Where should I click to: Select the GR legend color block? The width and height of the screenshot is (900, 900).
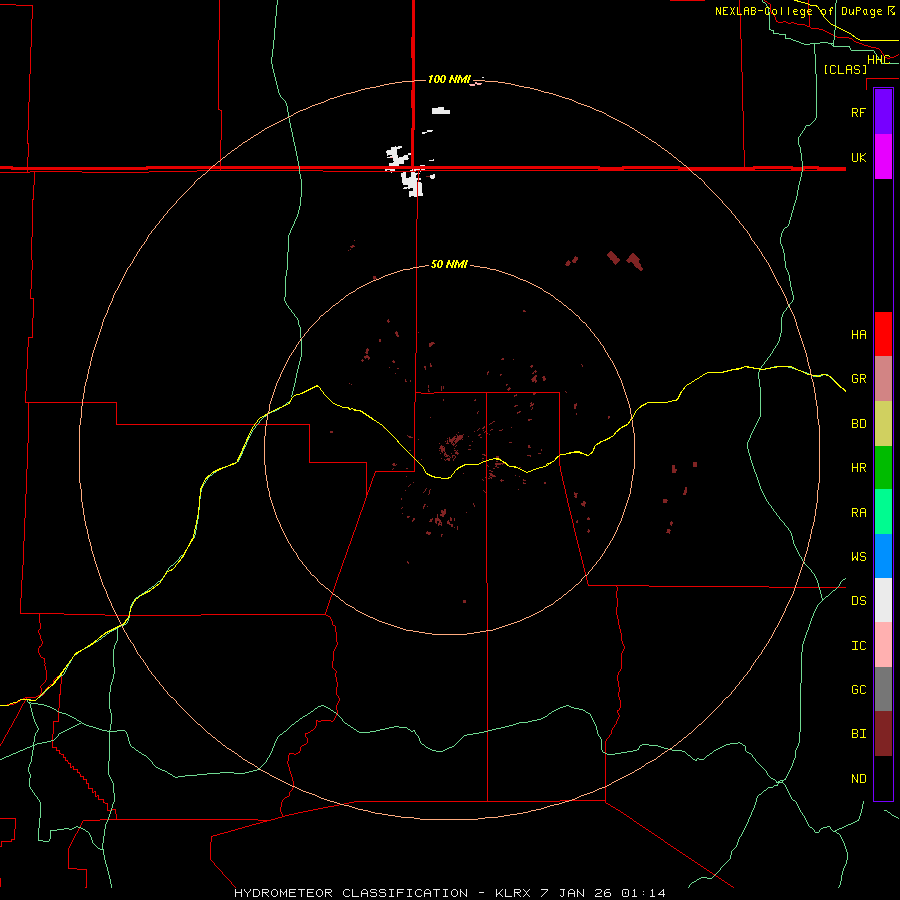pyautogui.click(x=883, y=379)
